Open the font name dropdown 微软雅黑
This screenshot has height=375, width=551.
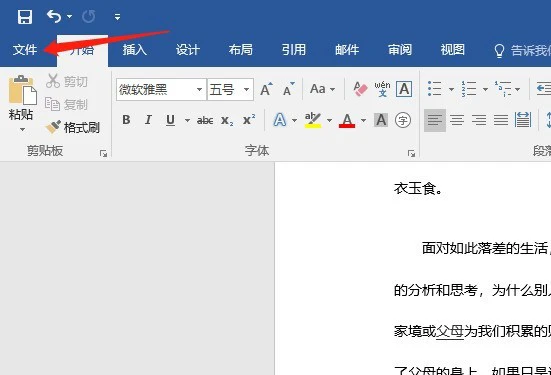pyautogui.click(x=199, y=90)
